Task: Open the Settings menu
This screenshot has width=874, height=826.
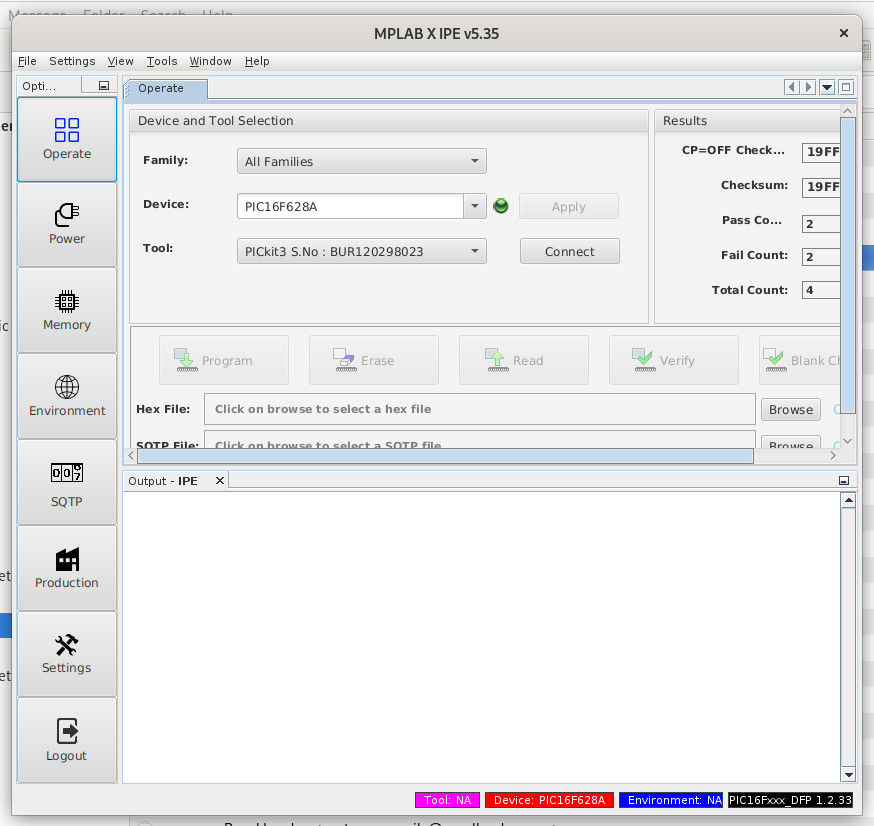Action: tap(72, 61)
